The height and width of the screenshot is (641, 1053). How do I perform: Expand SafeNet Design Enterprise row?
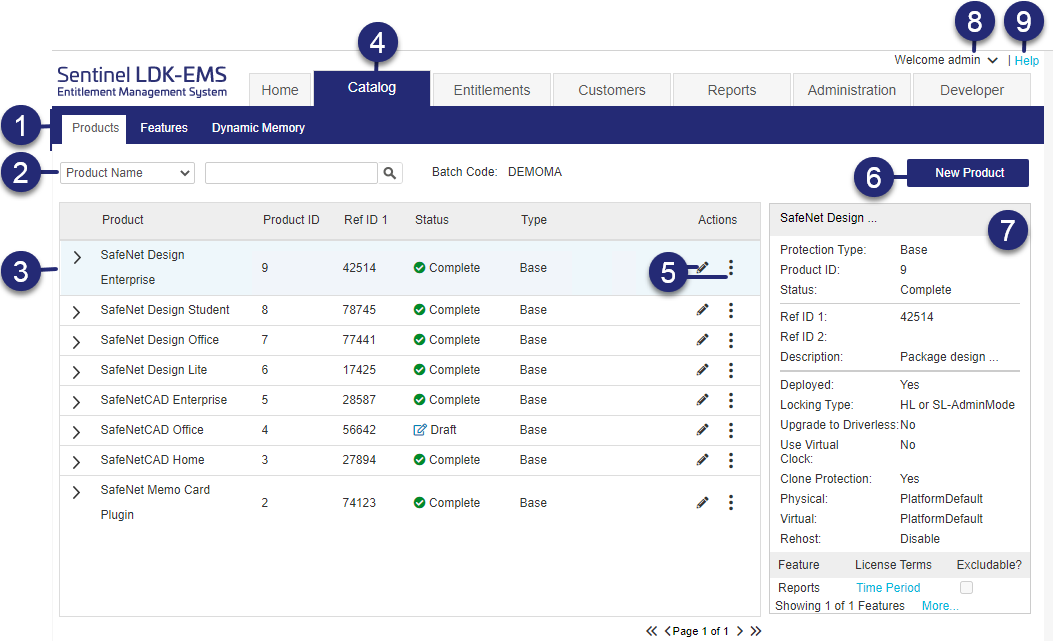pos(77,258)
